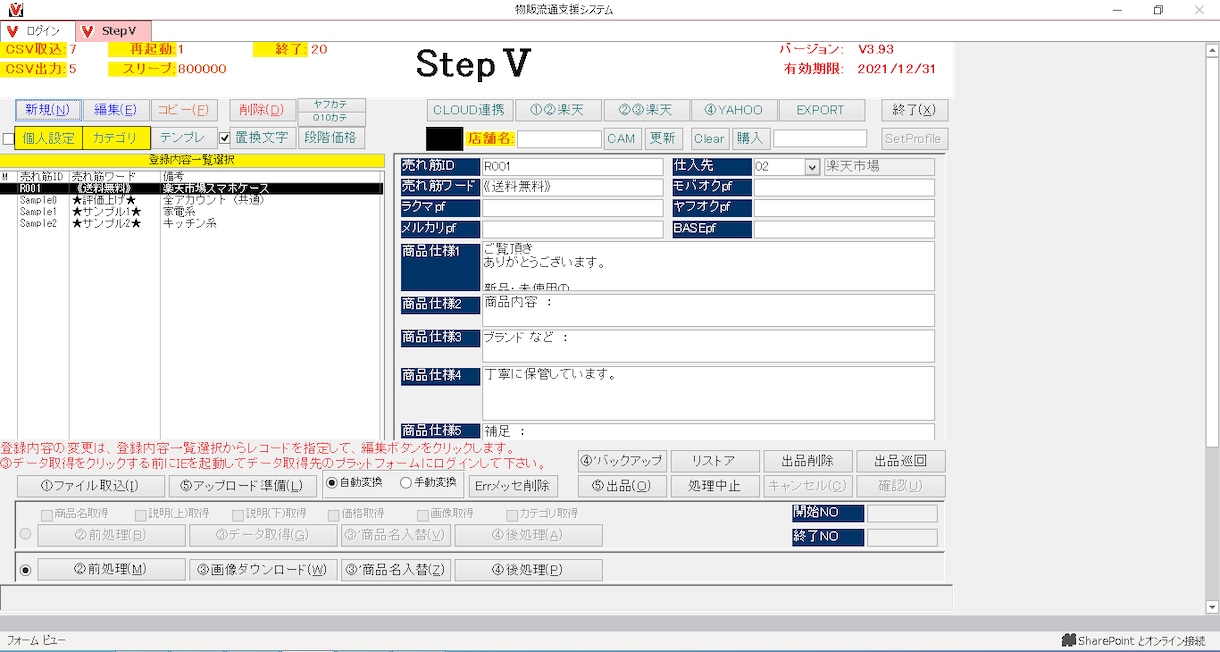
Task: Click the ⑤アップロード準備(L) button
Action: click(243, 486)
